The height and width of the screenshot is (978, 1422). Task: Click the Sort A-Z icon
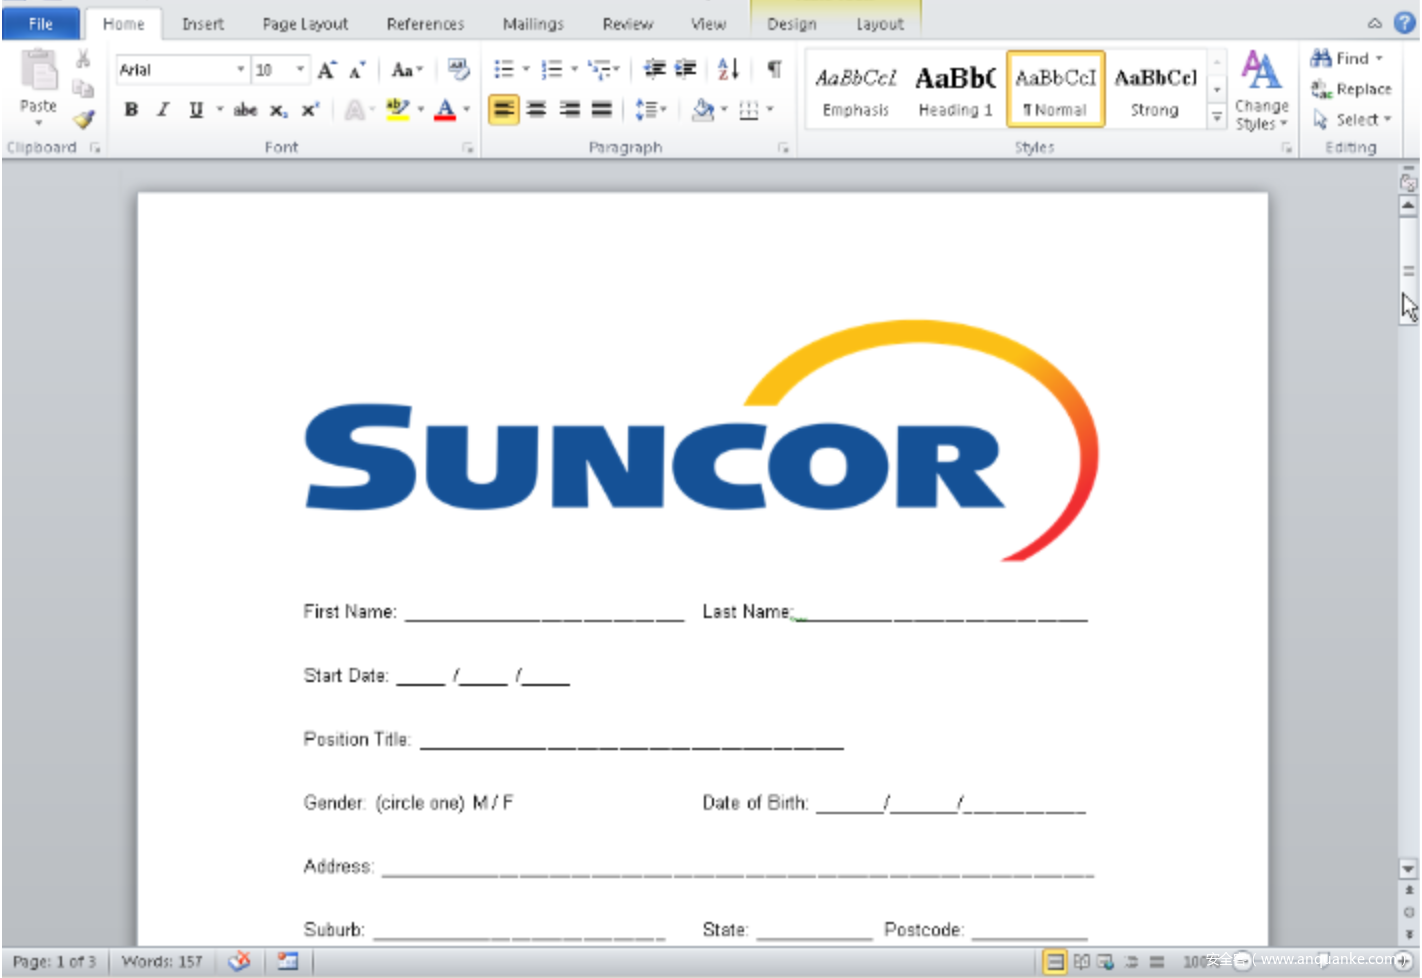coord(728,69)
